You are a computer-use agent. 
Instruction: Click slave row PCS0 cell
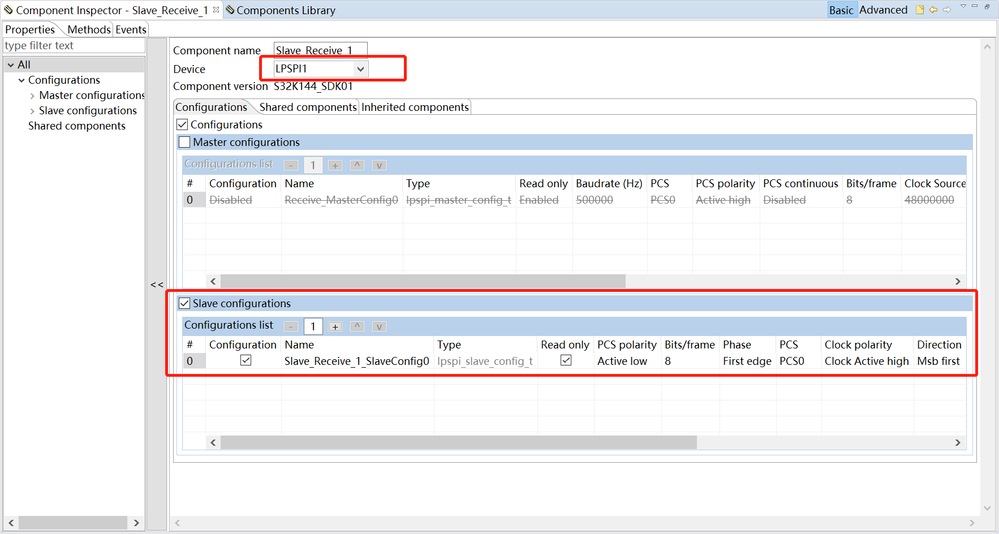point(798,361)
